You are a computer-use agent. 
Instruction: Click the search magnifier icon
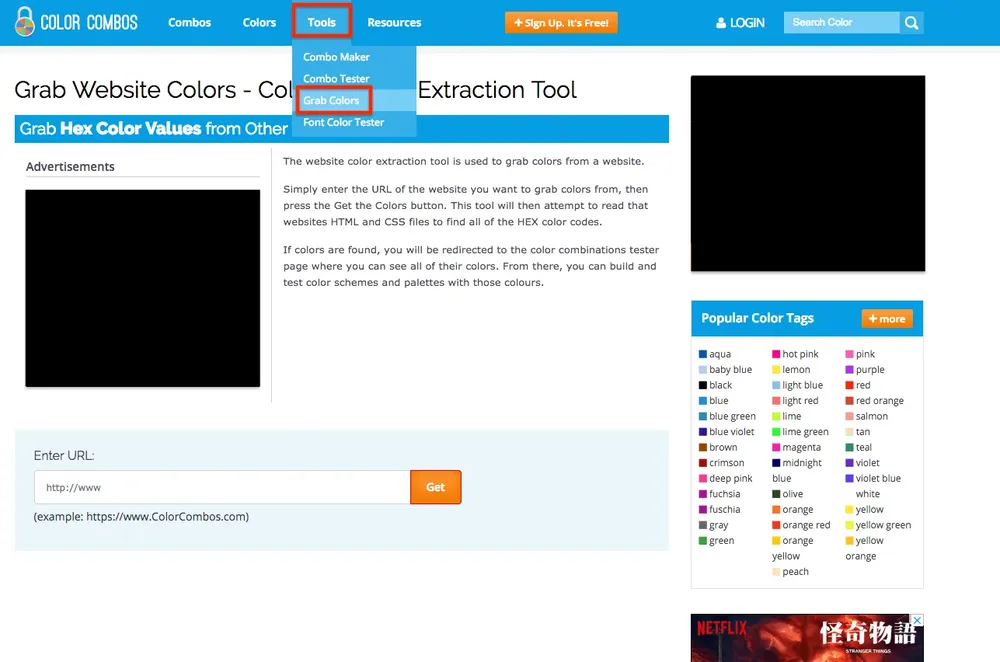(x=911, y=23)
